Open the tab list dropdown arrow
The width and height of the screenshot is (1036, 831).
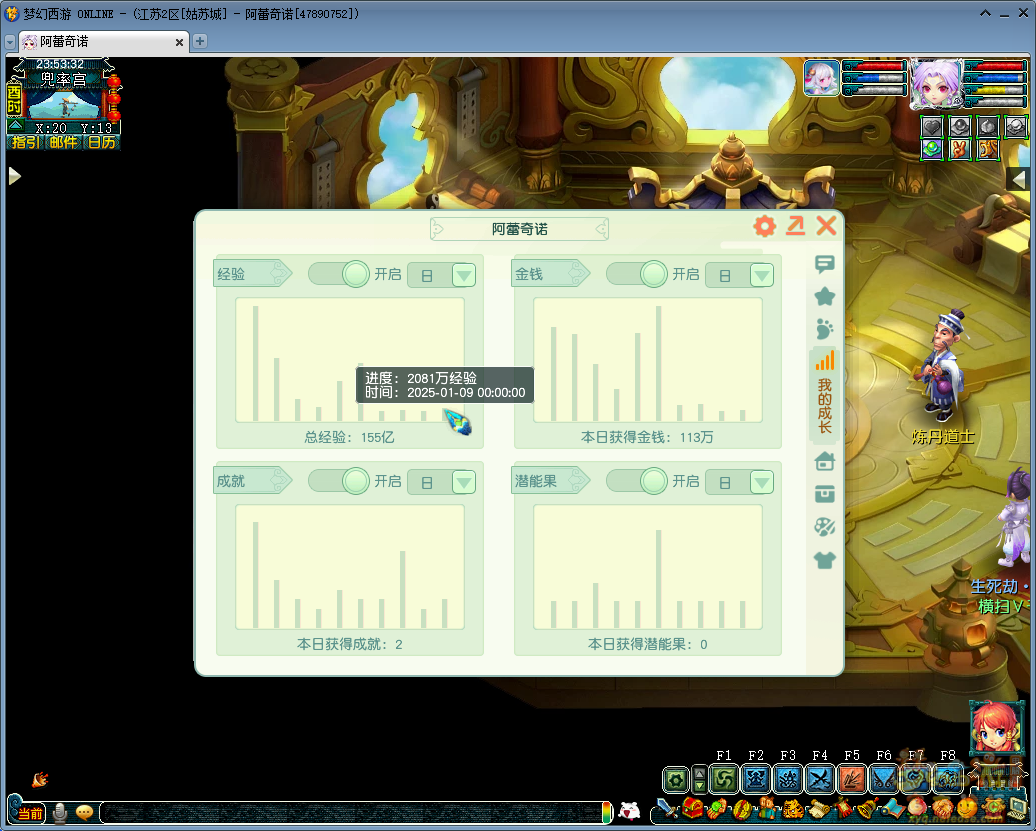10,42
